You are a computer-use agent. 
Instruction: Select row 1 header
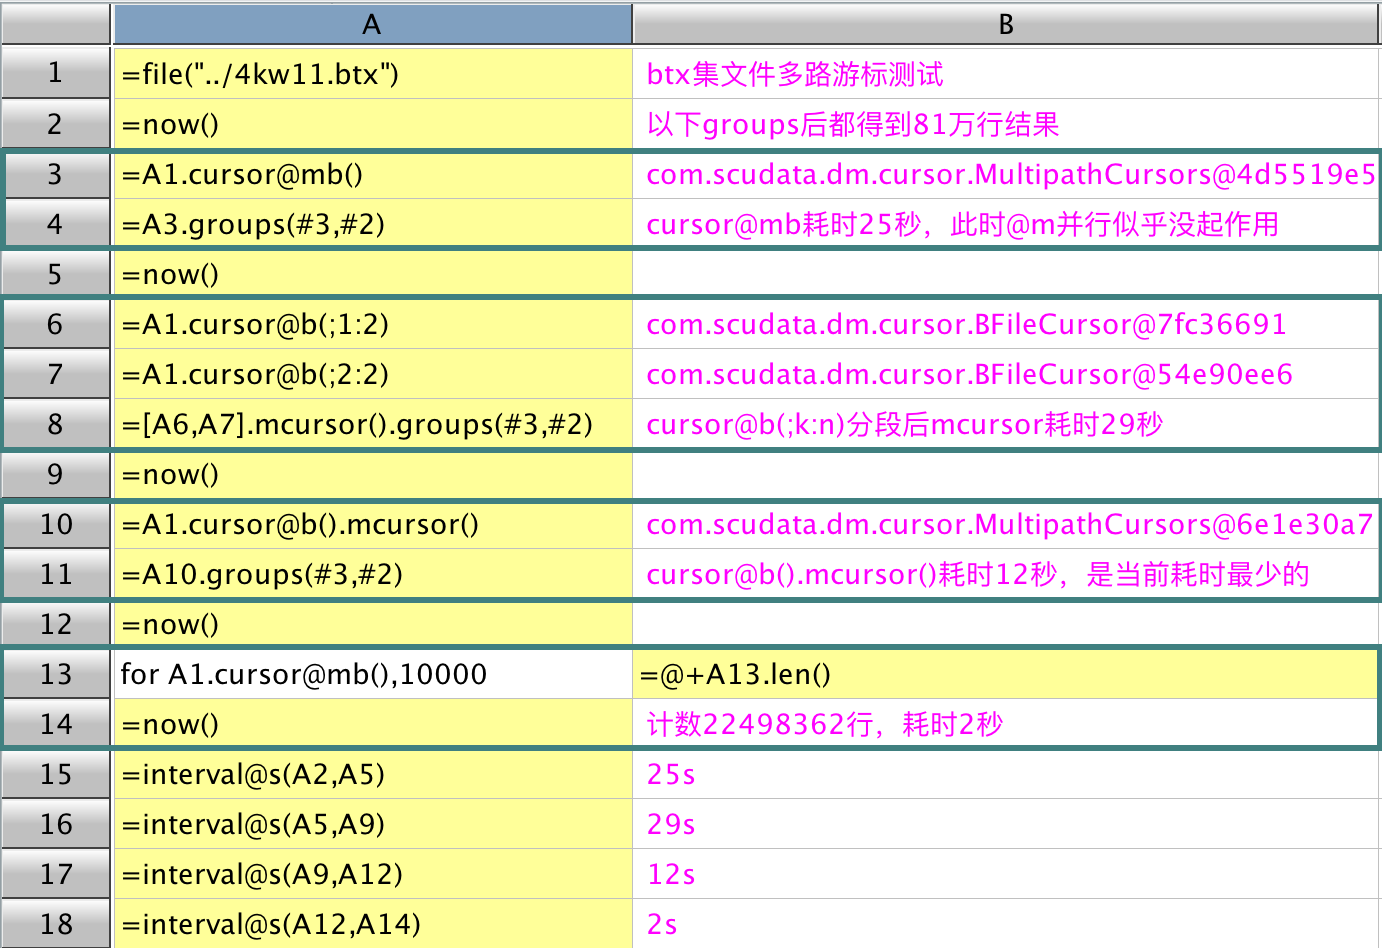point(55,73)
